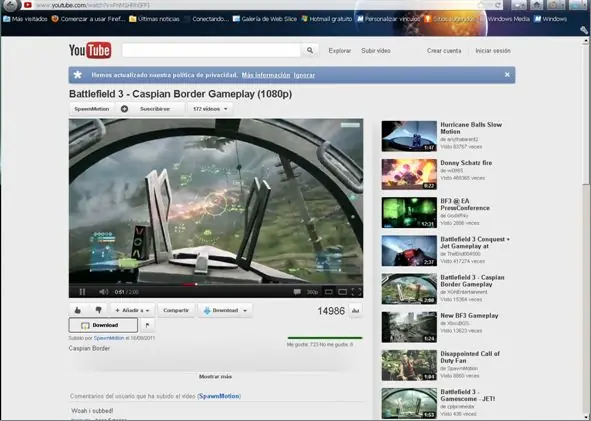Open Últimas noticias bookmark folder
The width and height of the screenshot is (591, 421).
tap(155, 19)
